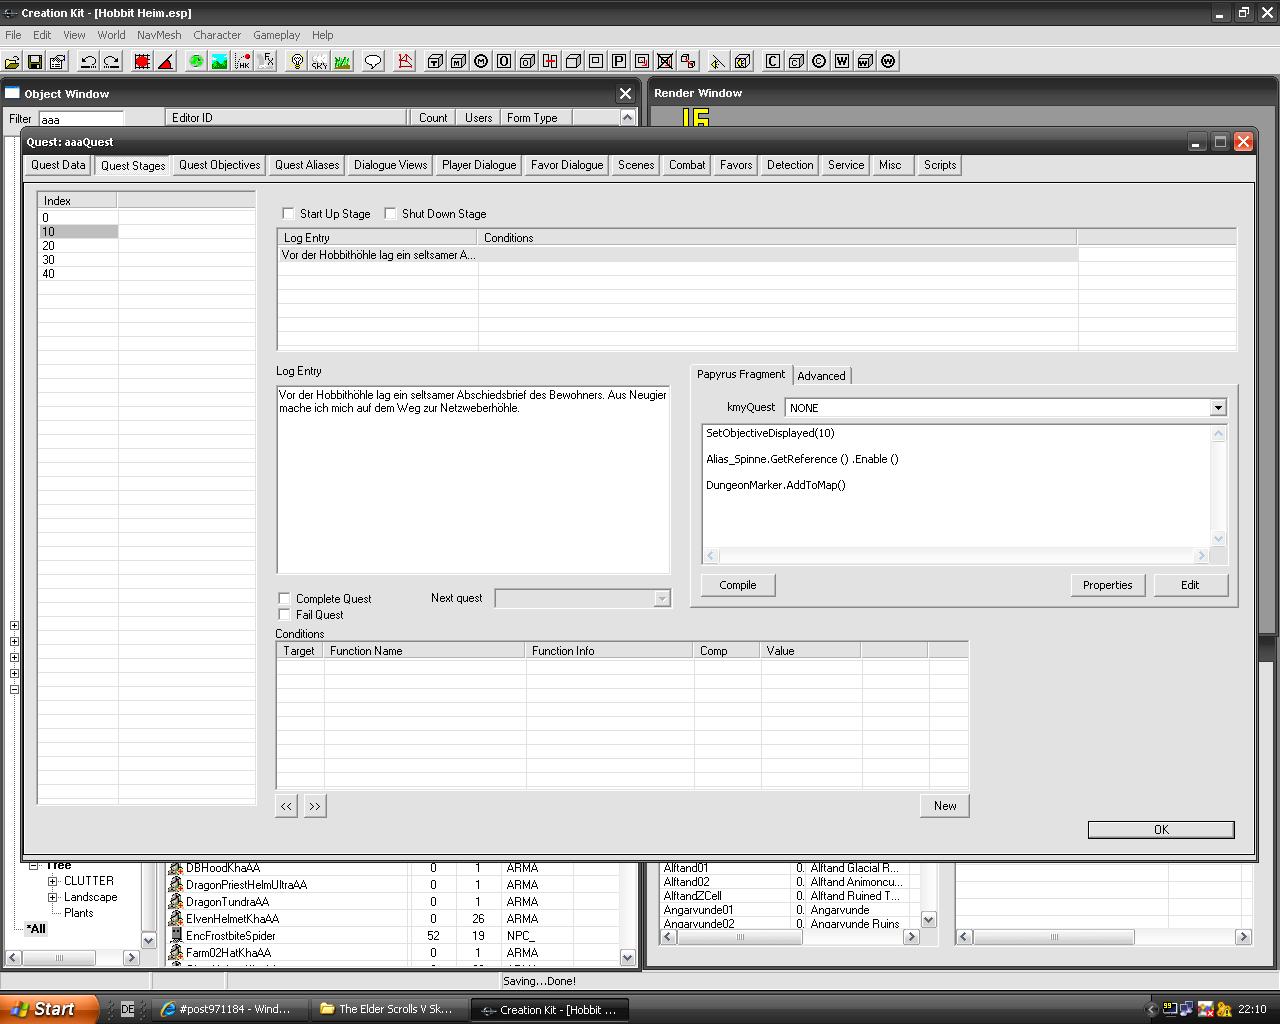Click the OK button

1160,830
